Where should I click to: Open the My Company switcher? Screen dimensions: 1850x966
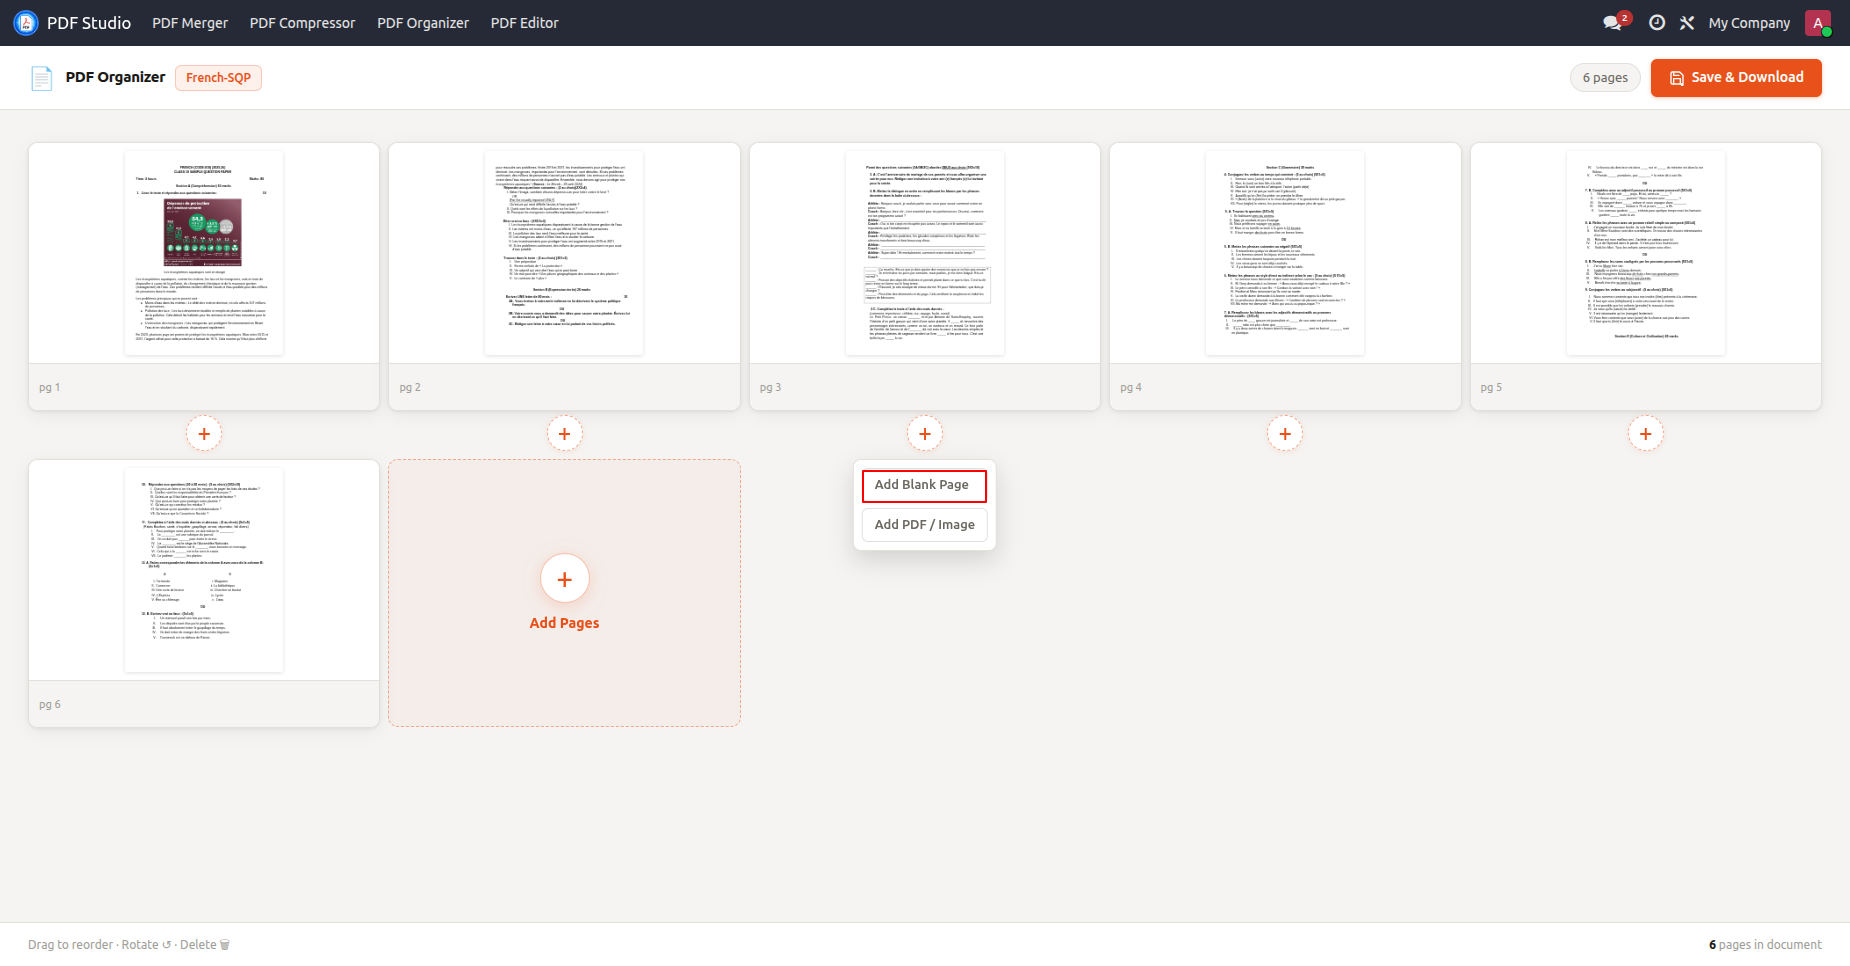click(1749, 22)
